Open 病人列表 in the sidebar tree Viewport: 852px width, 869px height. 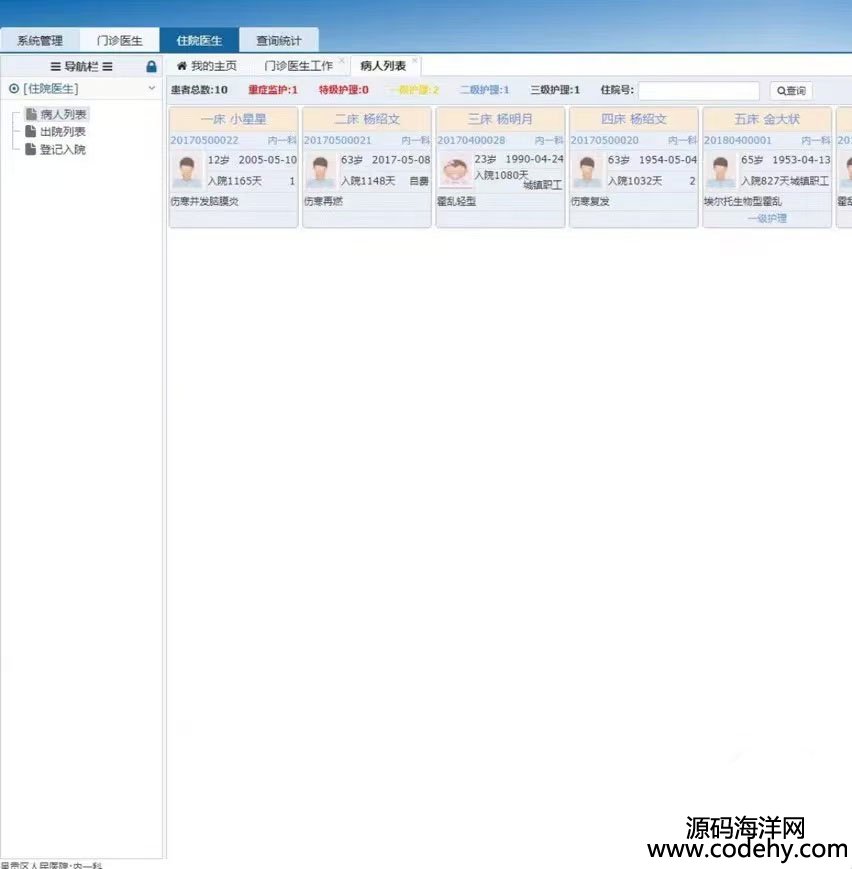tap(63, 114)
